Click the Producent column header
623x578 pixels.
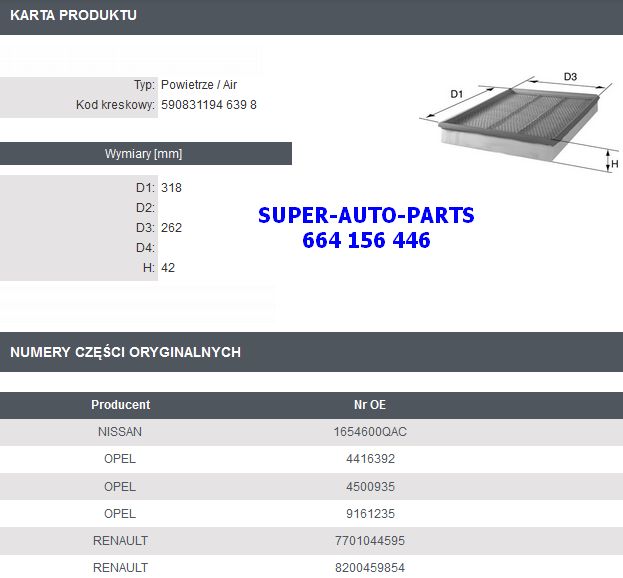[120, 405]
